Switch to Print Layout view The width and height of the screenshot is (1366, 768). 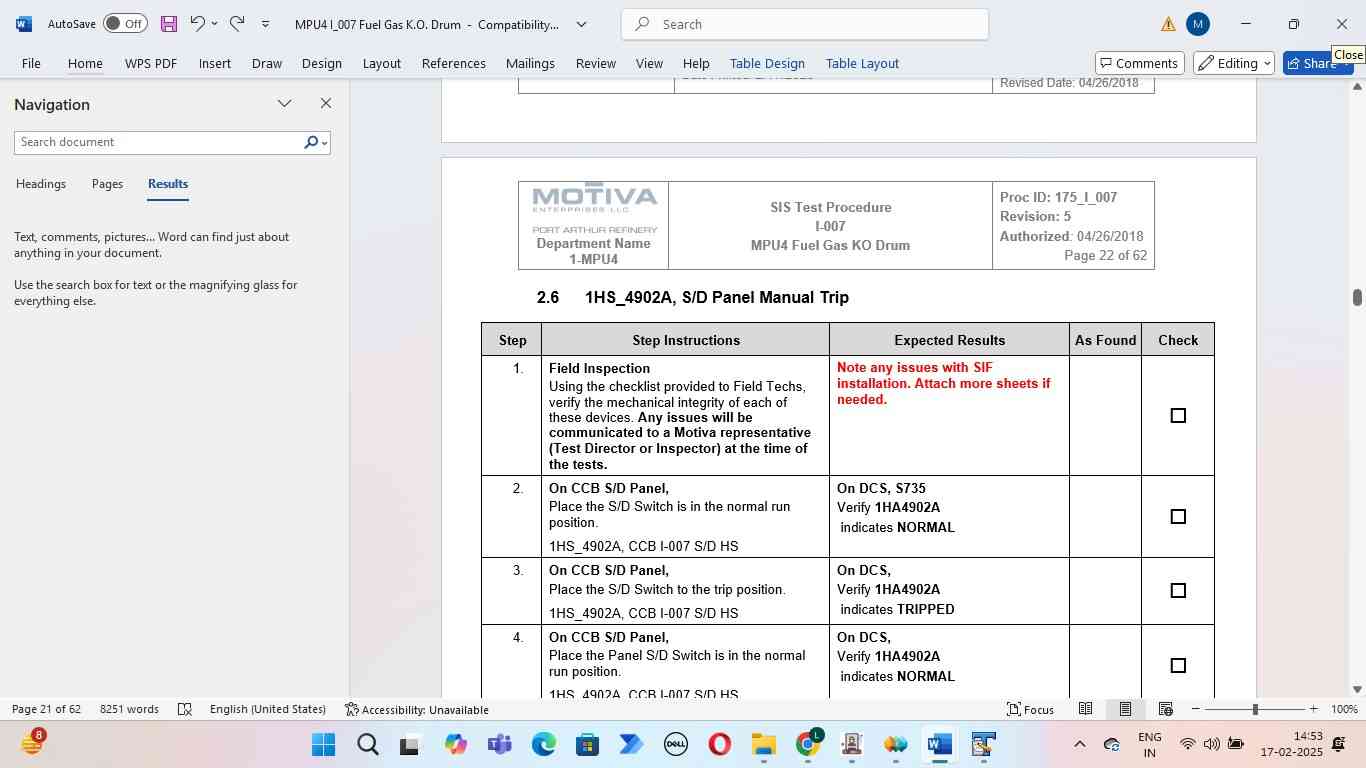click(1125, 709)
